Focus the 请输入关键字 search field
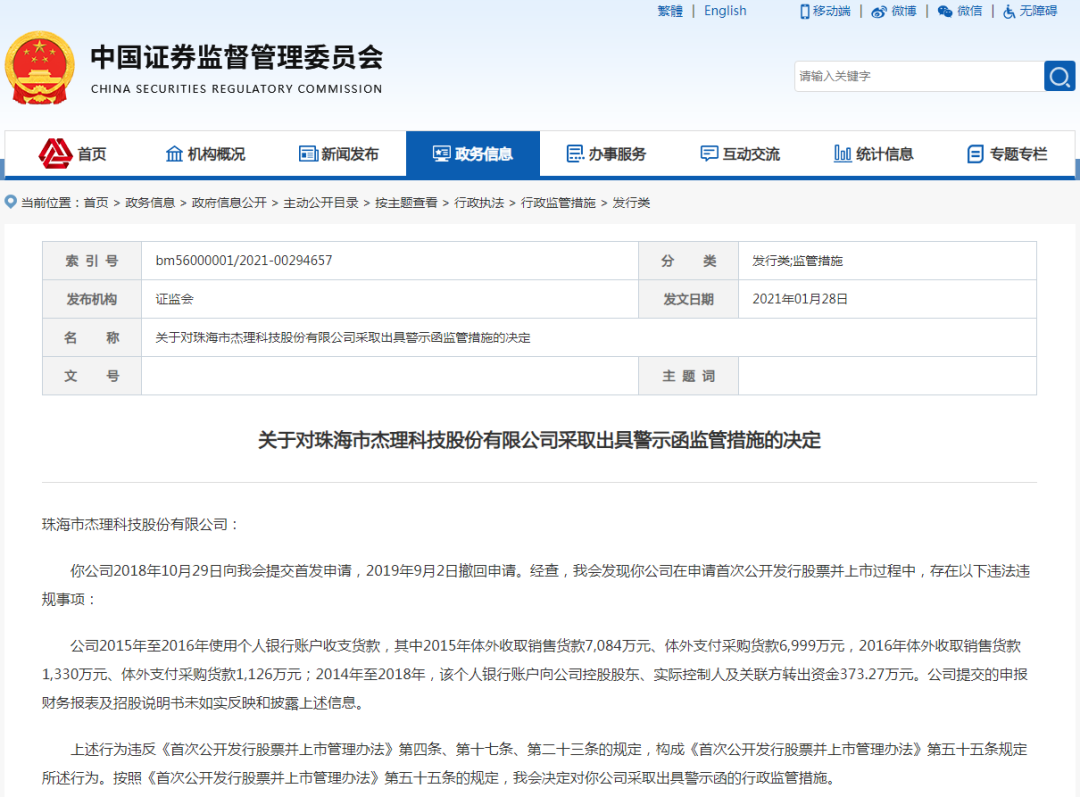The height and width of the screenshot is (797, 1080). click(919, 76)
